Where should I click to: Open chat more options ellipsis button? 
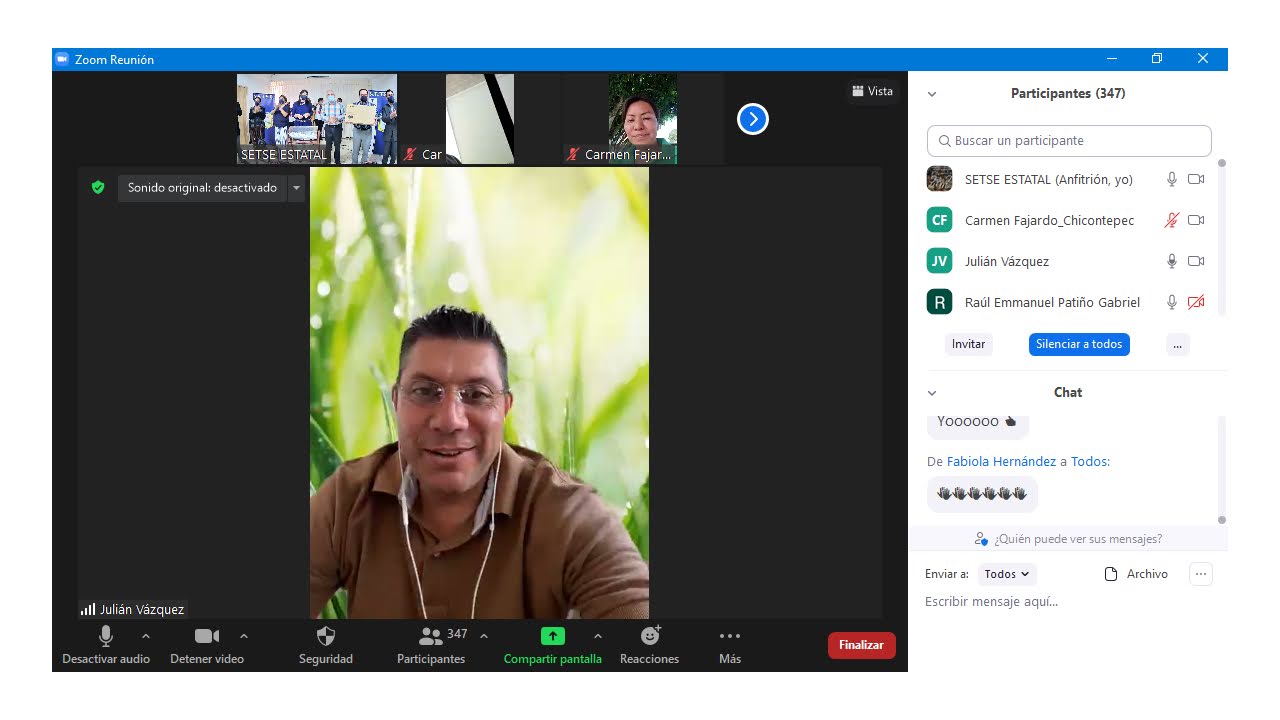(1201, 574)
